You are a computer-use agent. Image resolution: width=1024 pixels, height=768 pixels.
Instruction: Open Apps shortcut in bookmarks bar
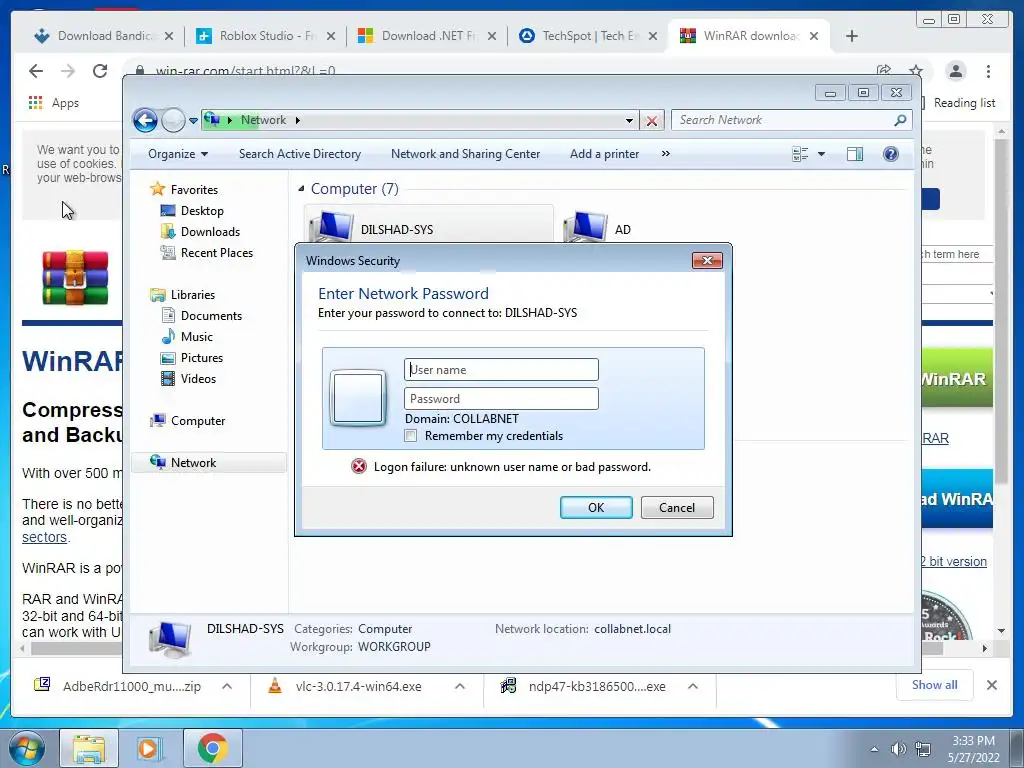(54, 103)
